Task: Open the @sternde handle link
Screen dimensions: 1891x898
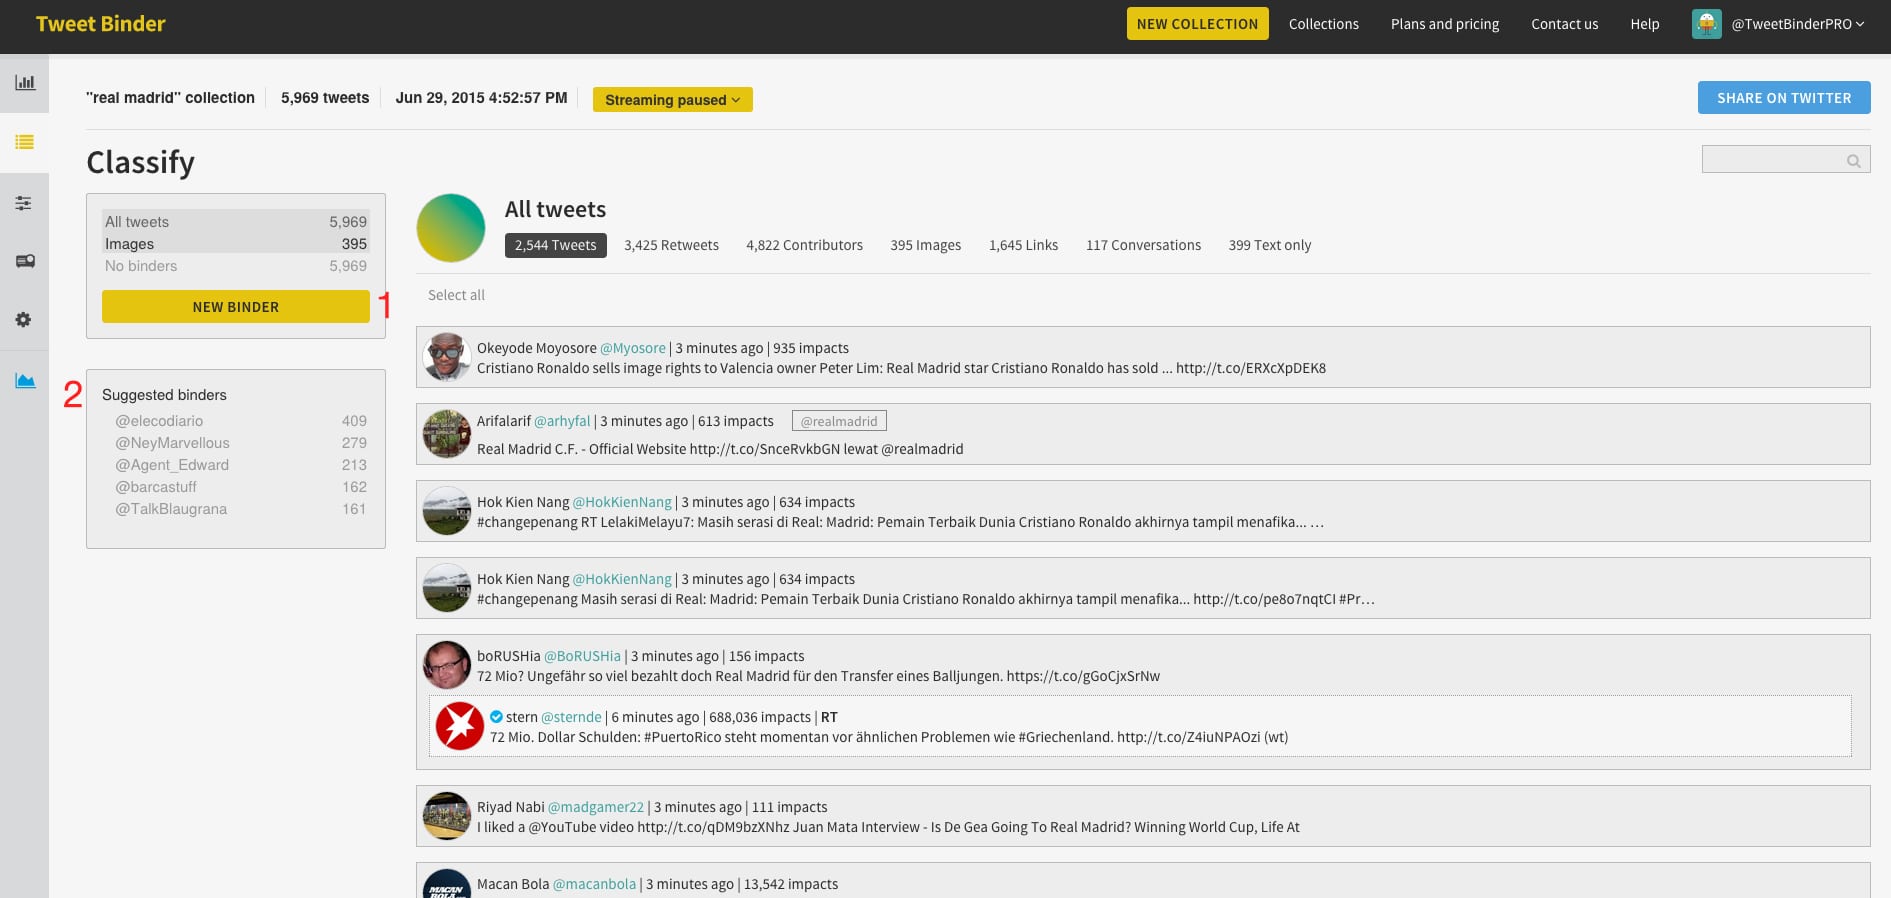Action: 571,717
